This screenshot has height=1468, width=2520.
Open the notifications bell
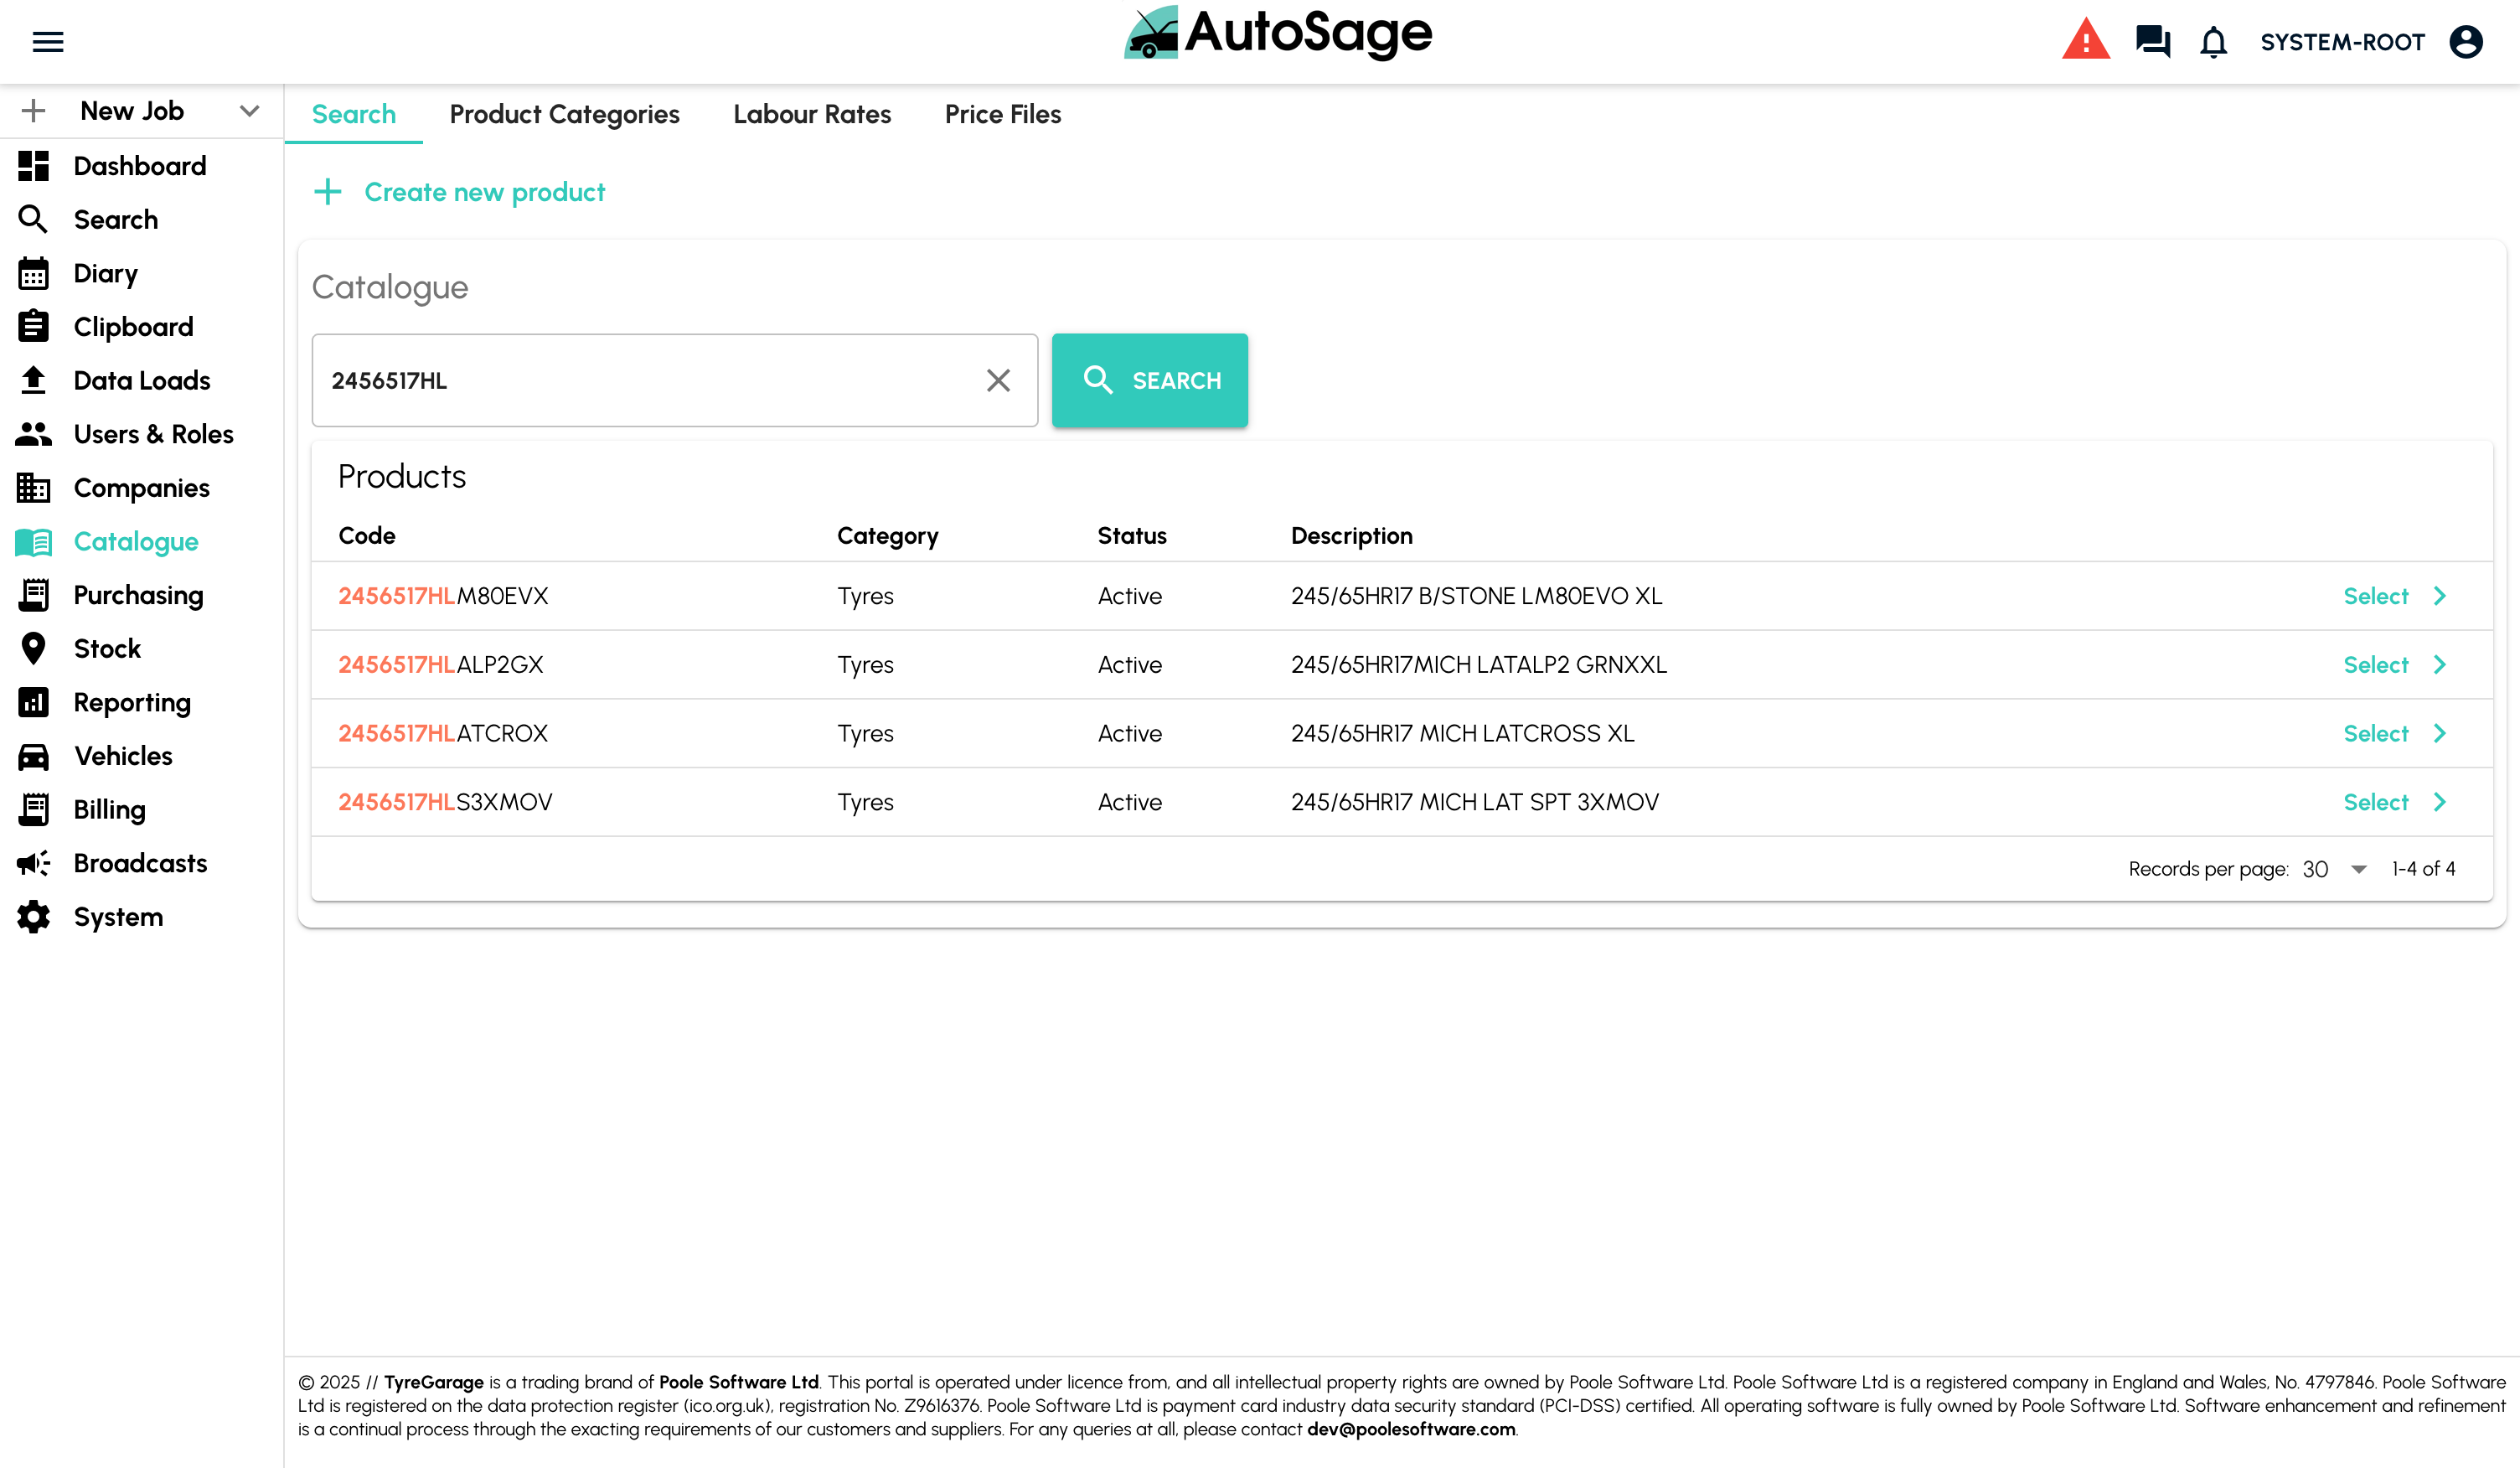click(2214, 41)
